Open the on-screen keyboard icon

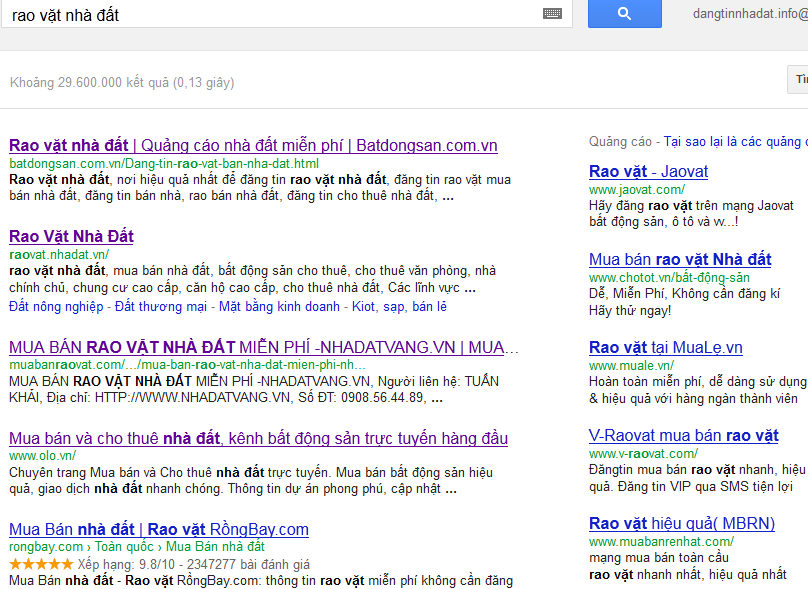[580, 14]
